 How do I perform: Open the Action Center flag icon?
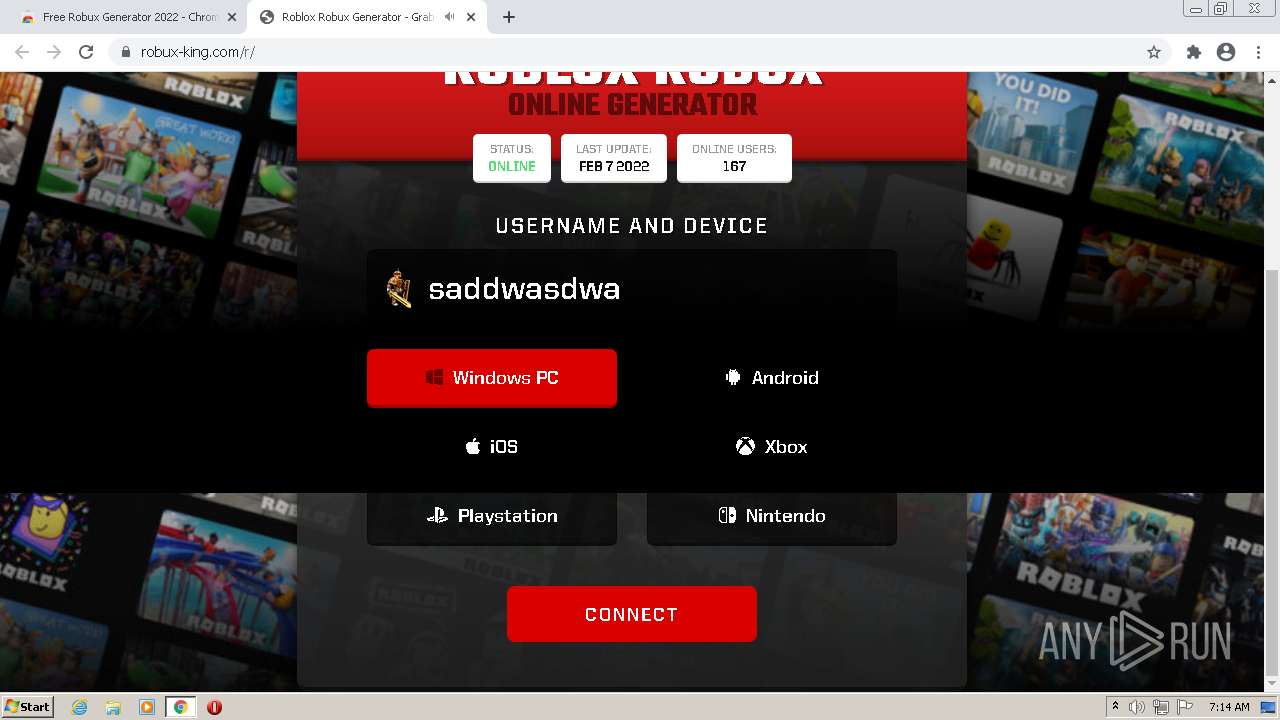click(x=1185, y=707)
